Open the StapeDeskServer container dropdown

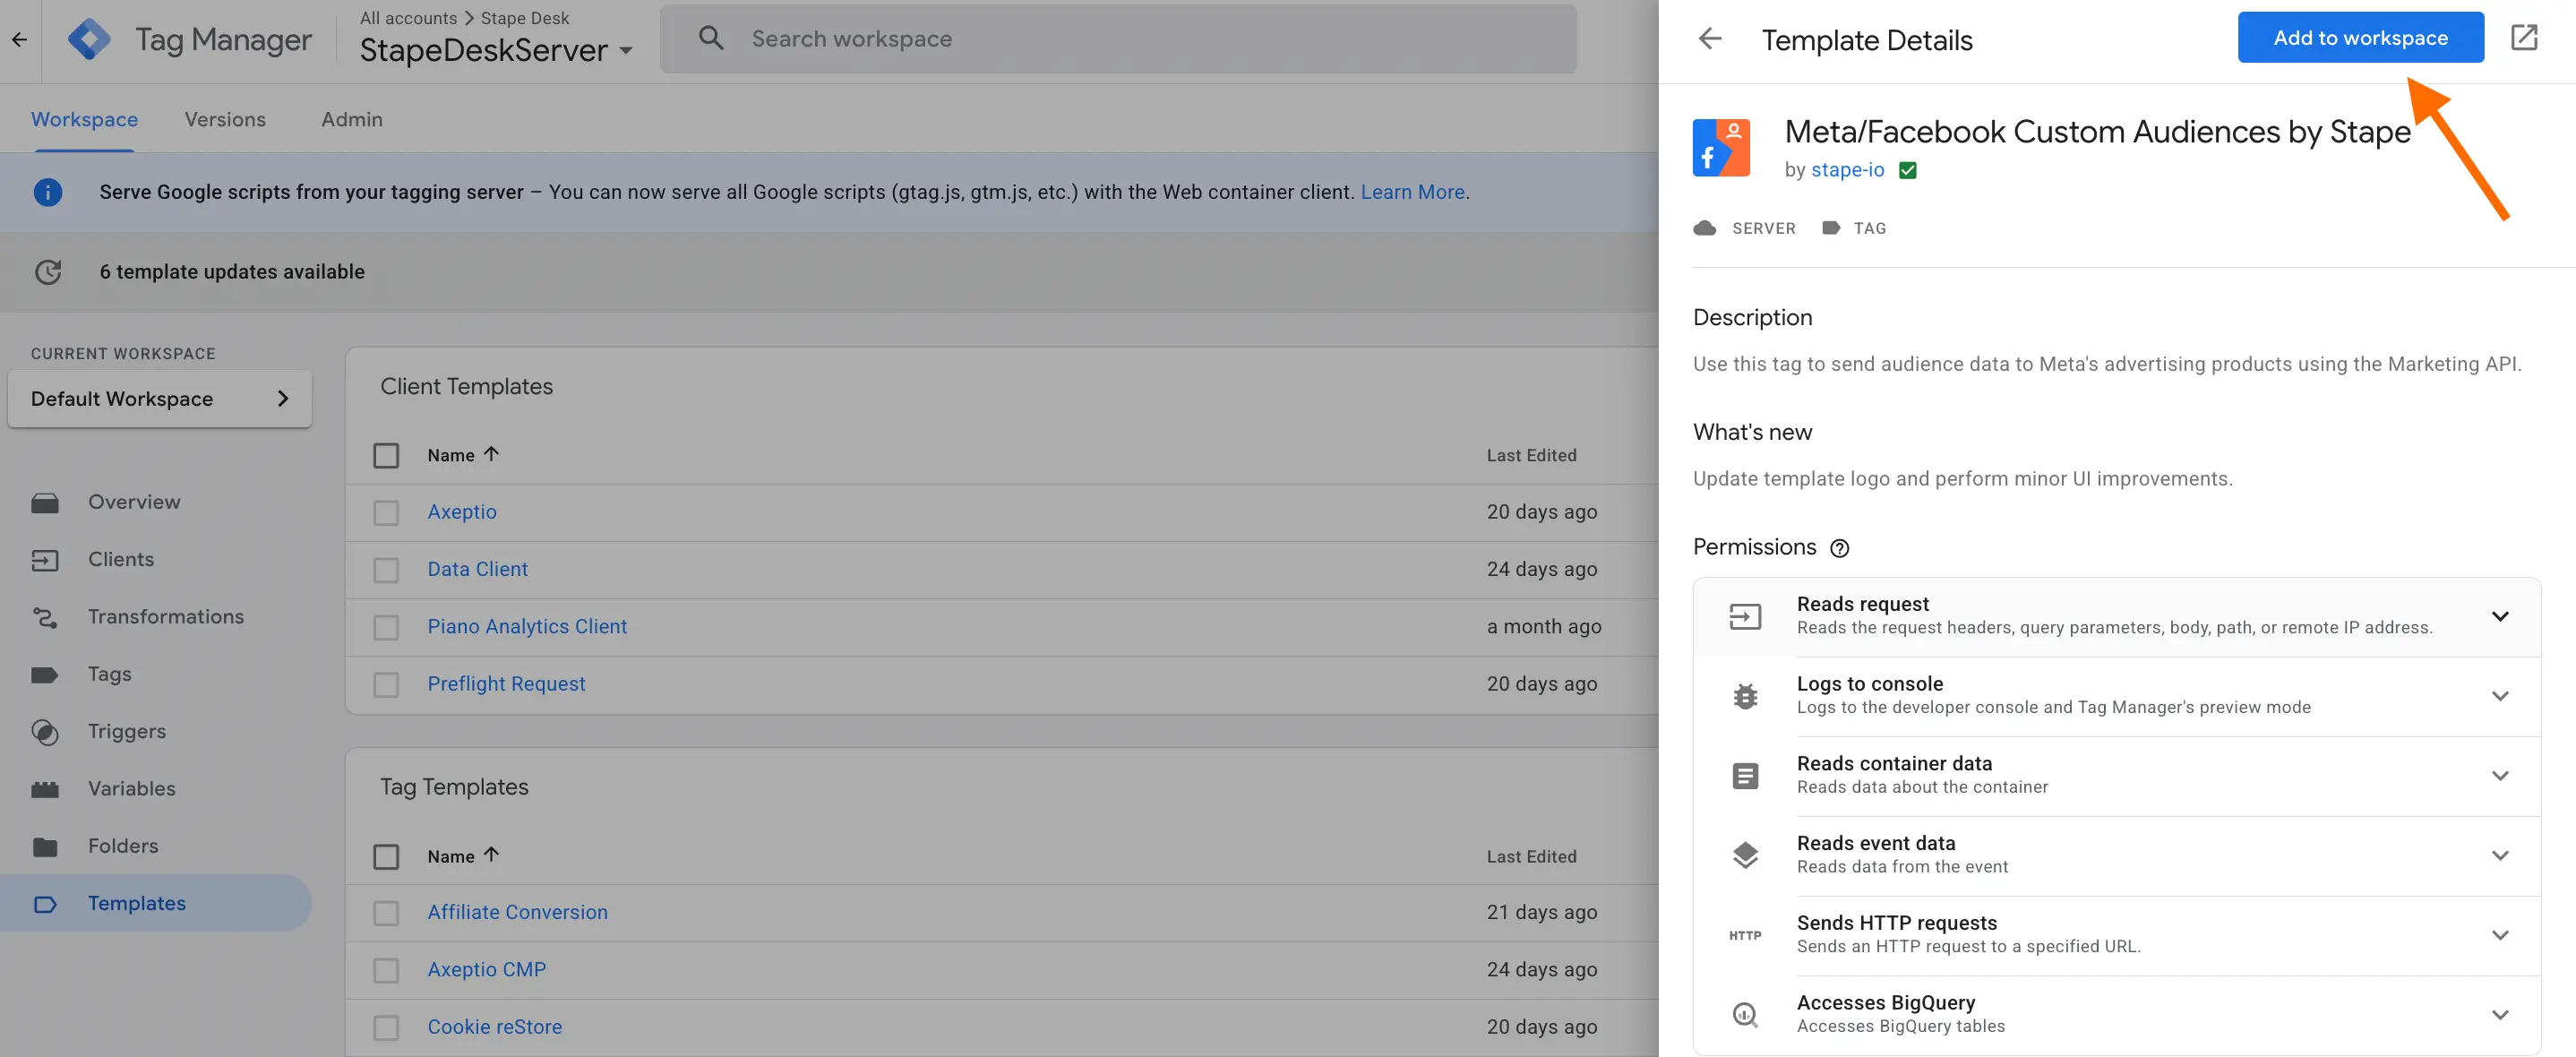pos(627,50)
